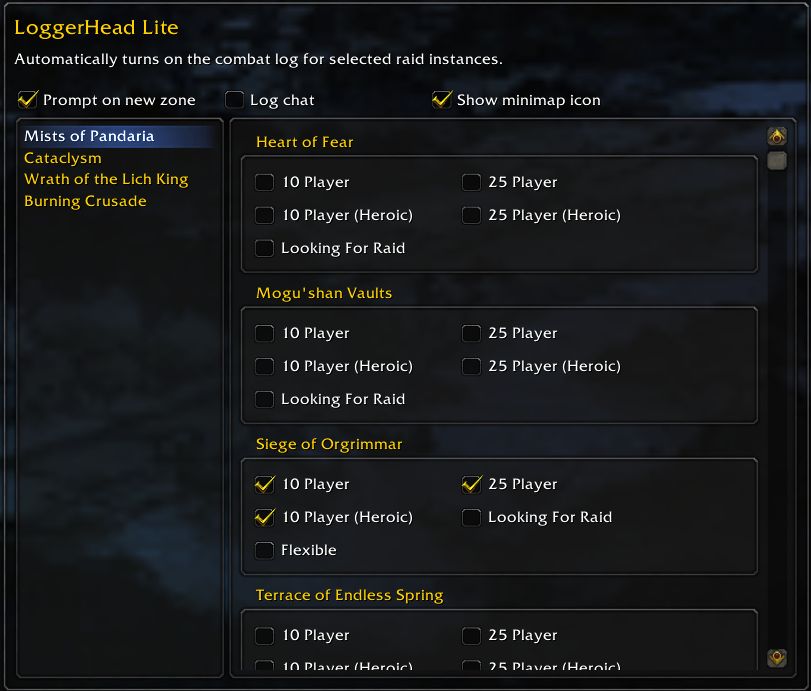This screenshot has height=691, width=811.
Task: Enable Terrace of Endless Spring 25 Player
Action: [x=472, y=636]
